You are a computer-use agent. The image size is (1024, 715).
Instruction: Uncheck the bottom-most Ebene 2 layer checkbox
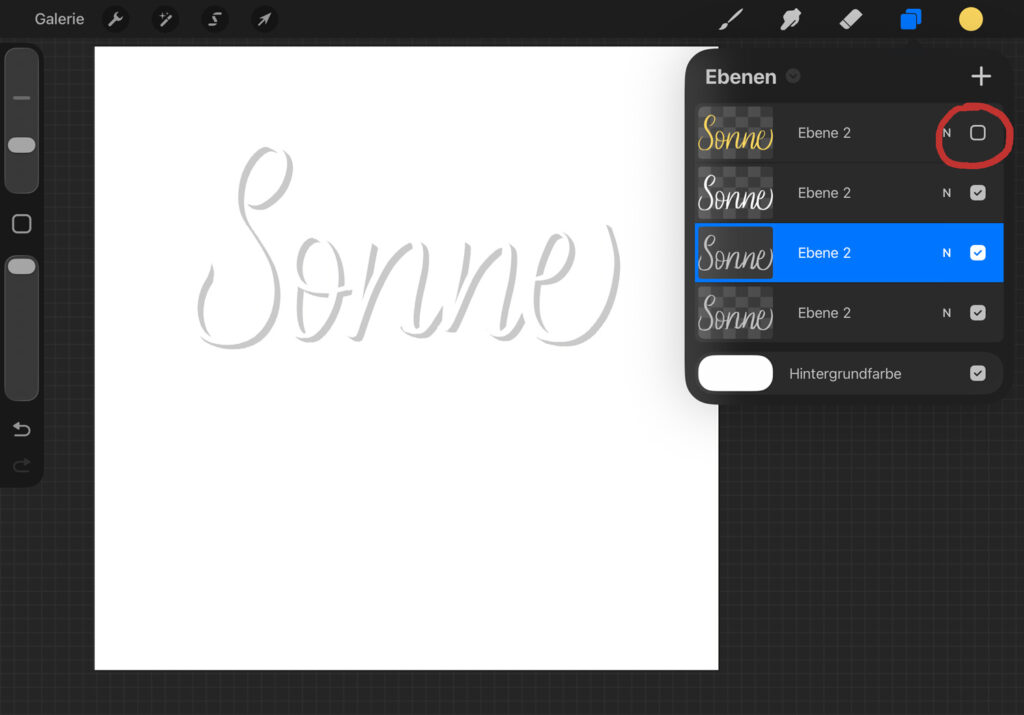977,313
